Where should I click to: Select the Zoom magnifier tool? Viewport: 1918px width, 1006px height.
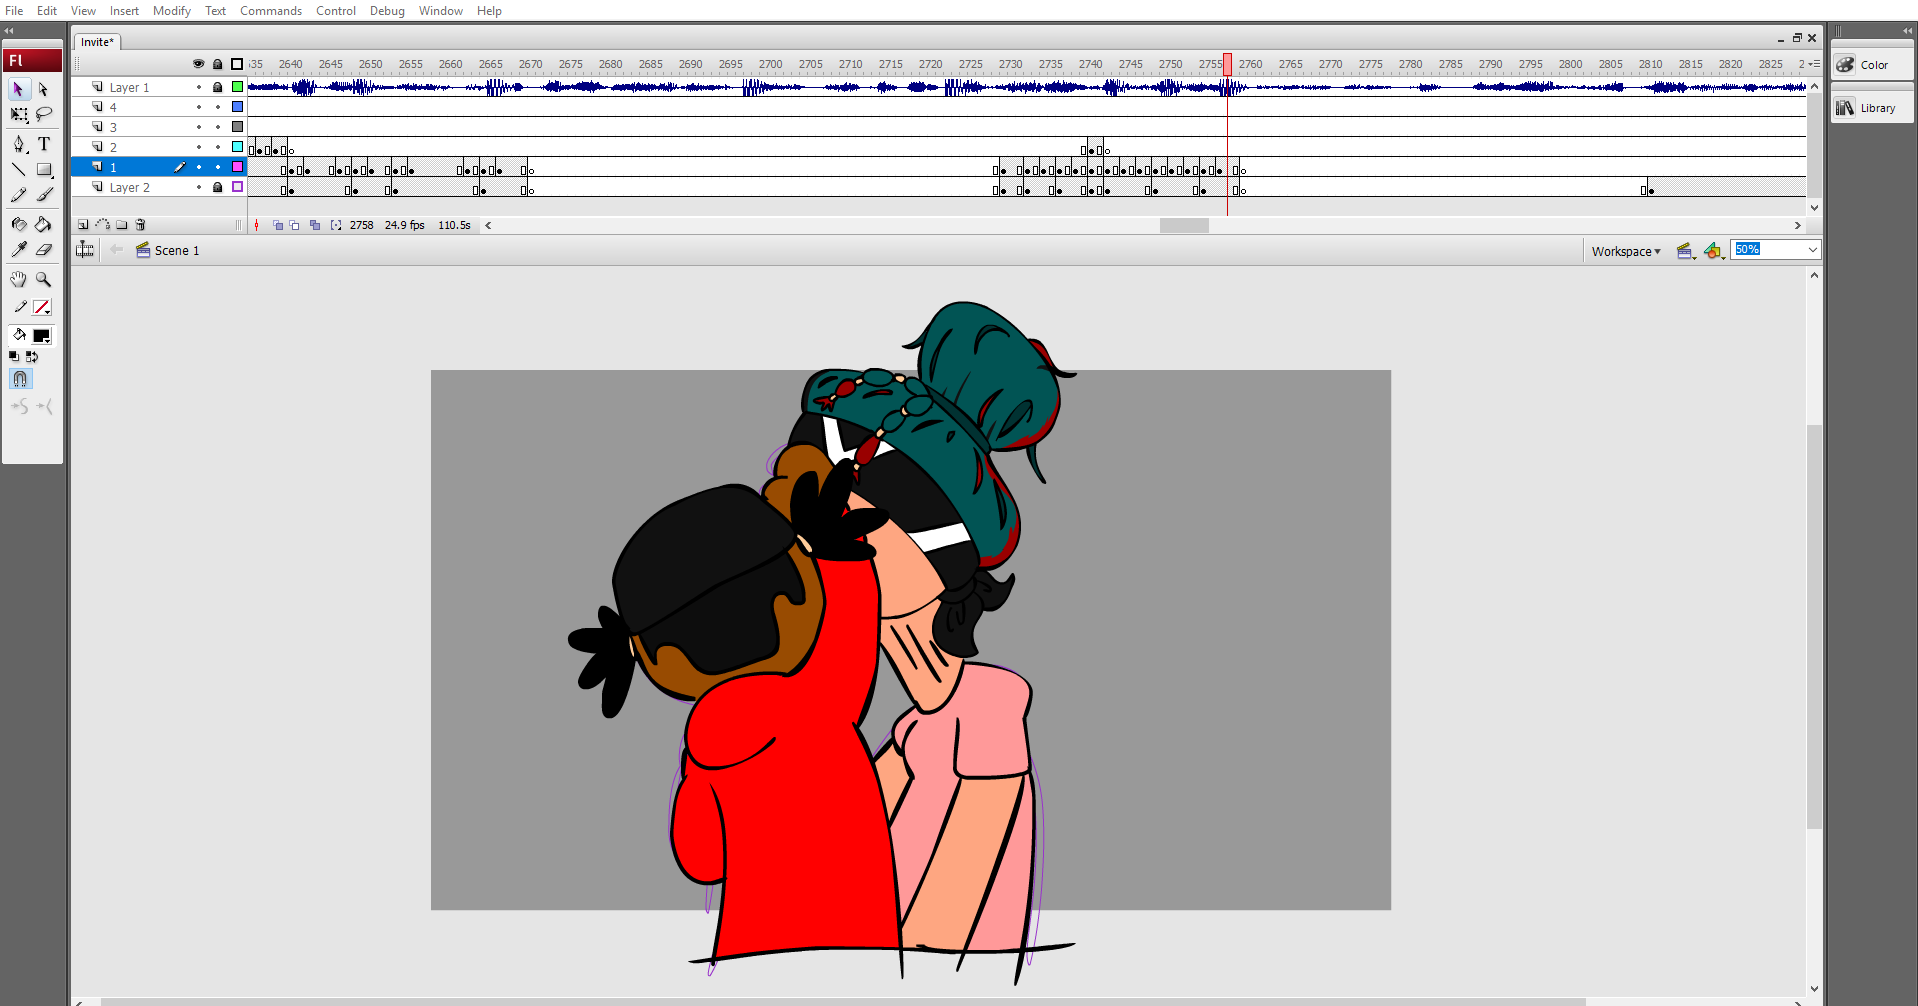pyautogui.click(x=44, y=279)
